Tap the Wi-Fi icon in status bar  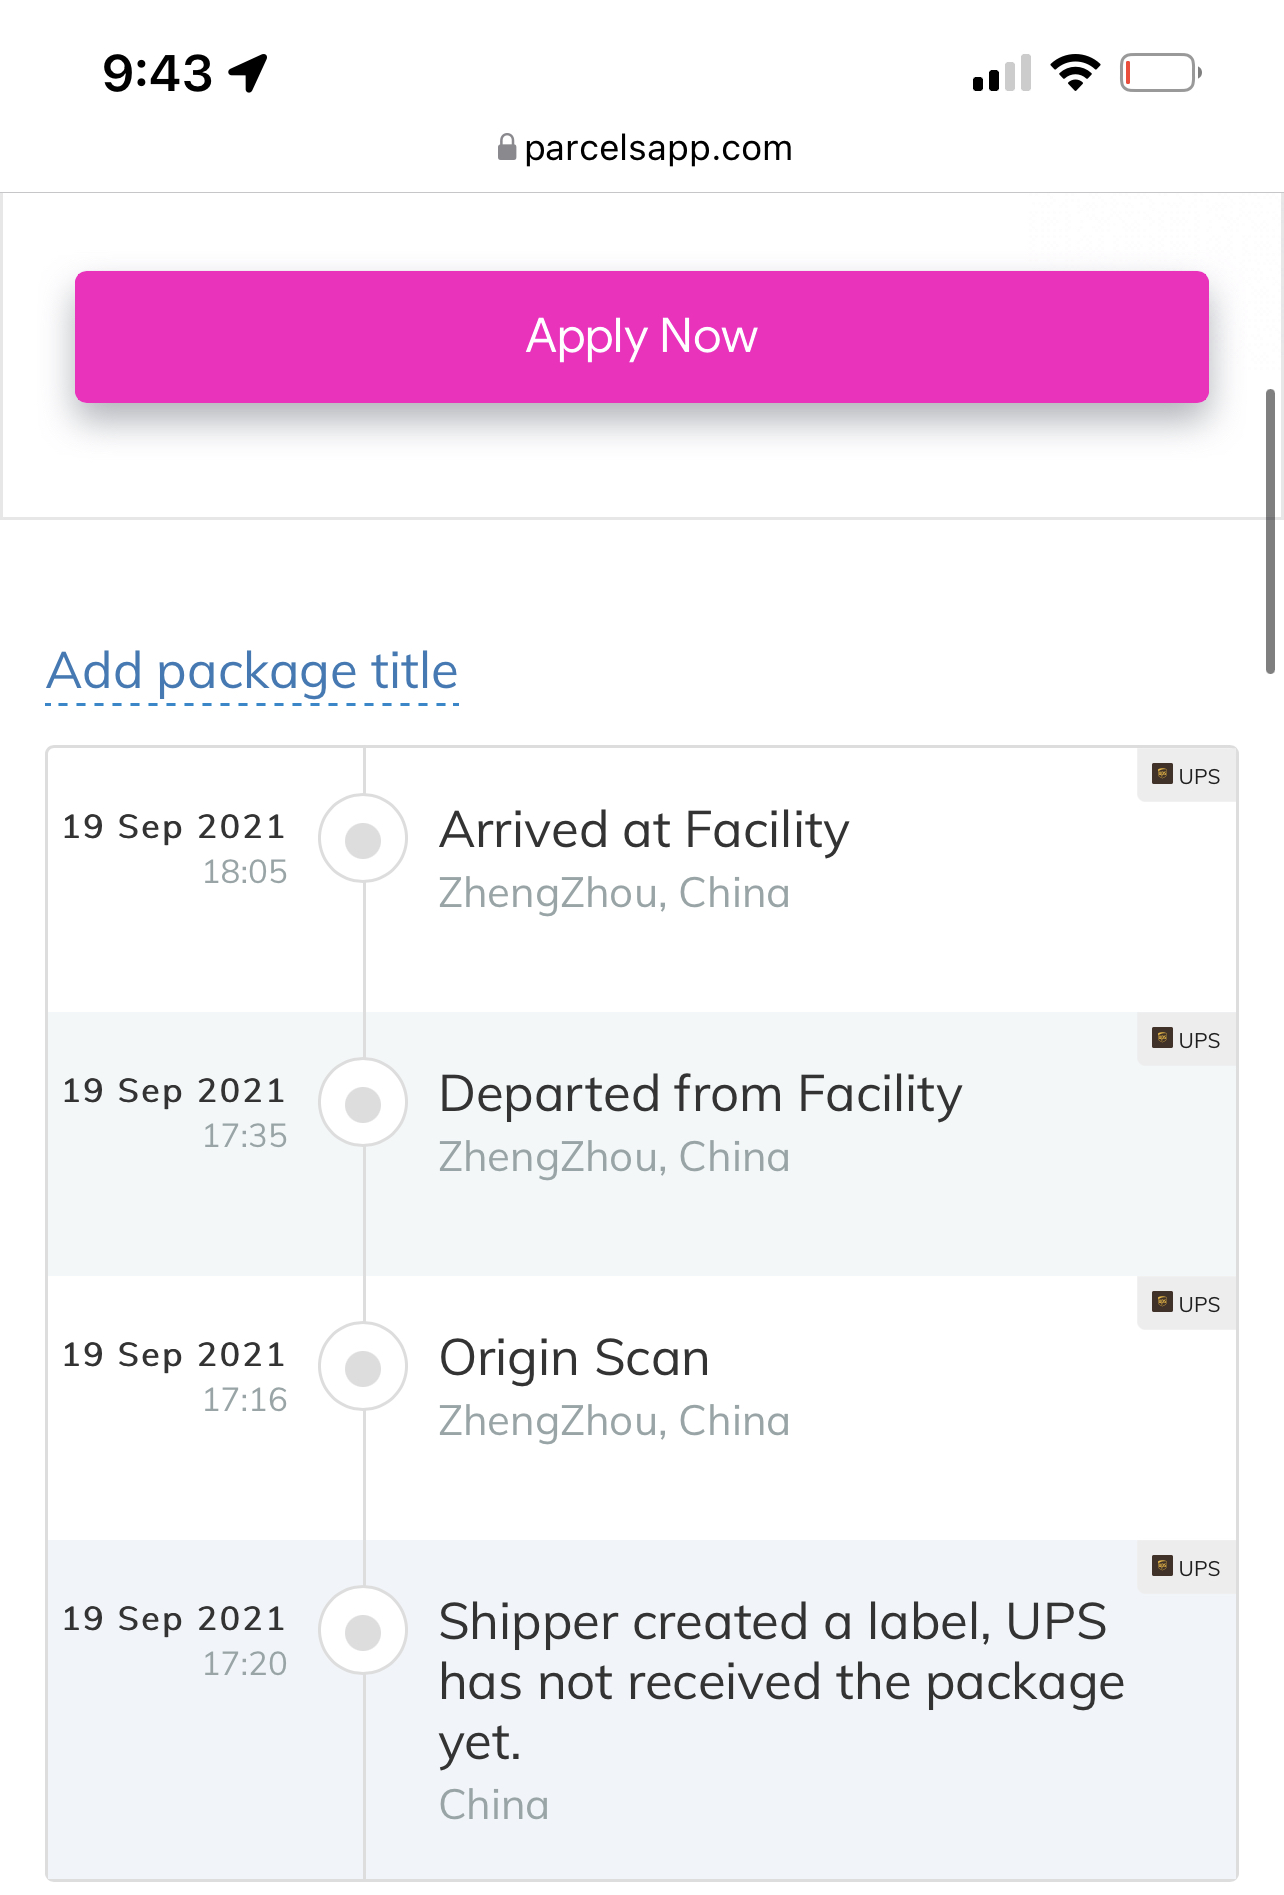click(x=1075, y=73)
